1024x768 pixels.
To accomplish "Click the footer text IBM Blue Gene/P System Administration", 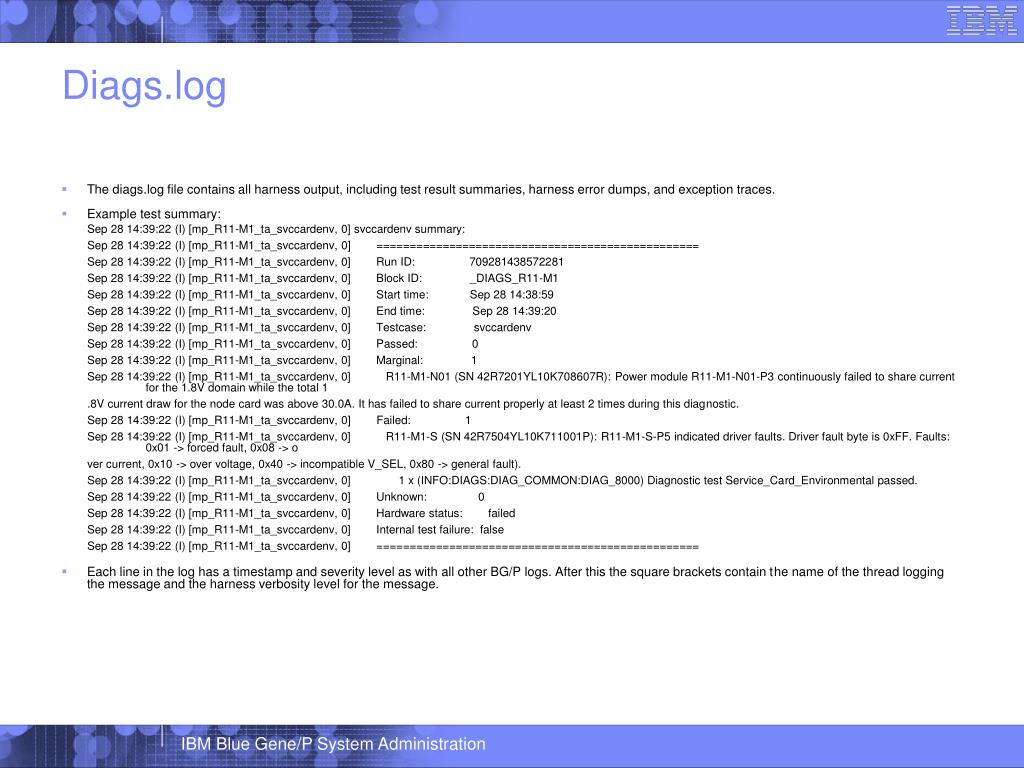I will coord(333,744).
